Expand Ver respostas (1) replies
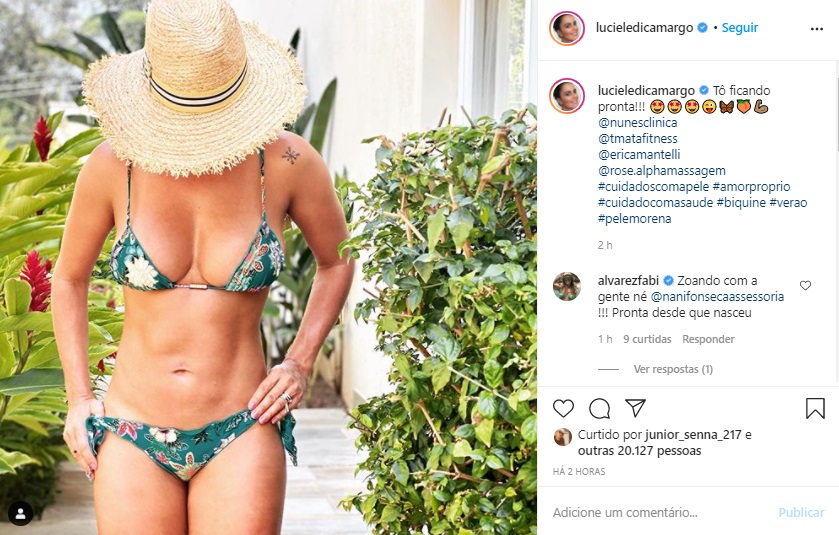The image size is (839, 535). coord(673,369)
